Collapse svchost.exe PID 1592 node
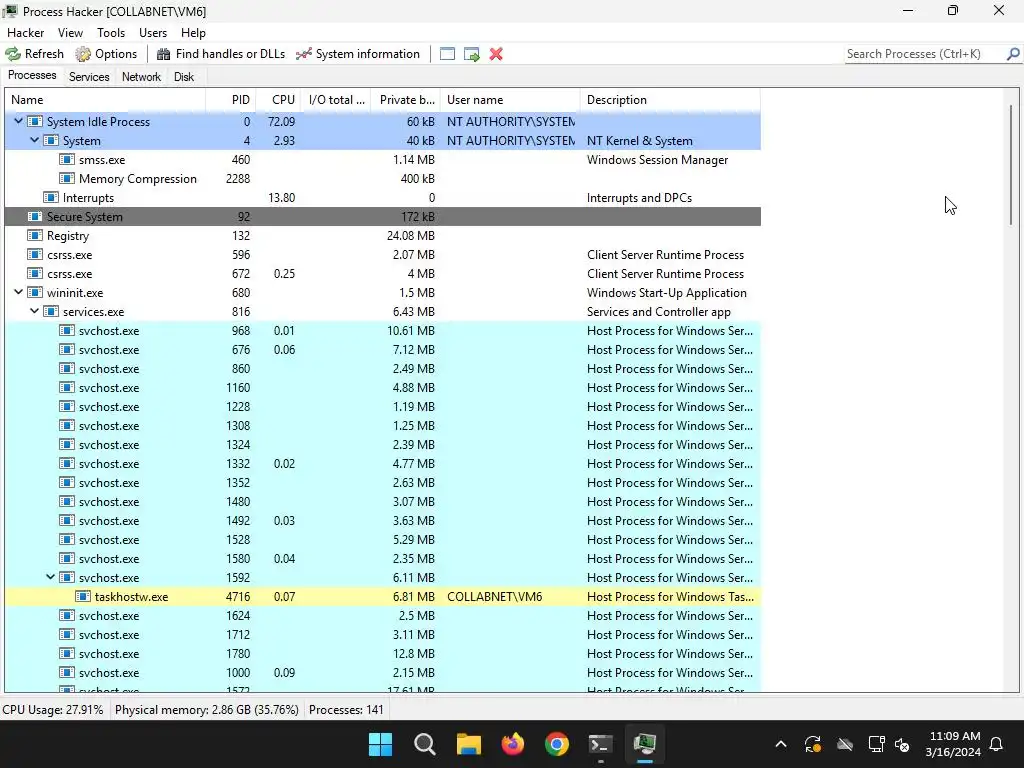Viewport: 1024px width, 768px height. (50, 577)
